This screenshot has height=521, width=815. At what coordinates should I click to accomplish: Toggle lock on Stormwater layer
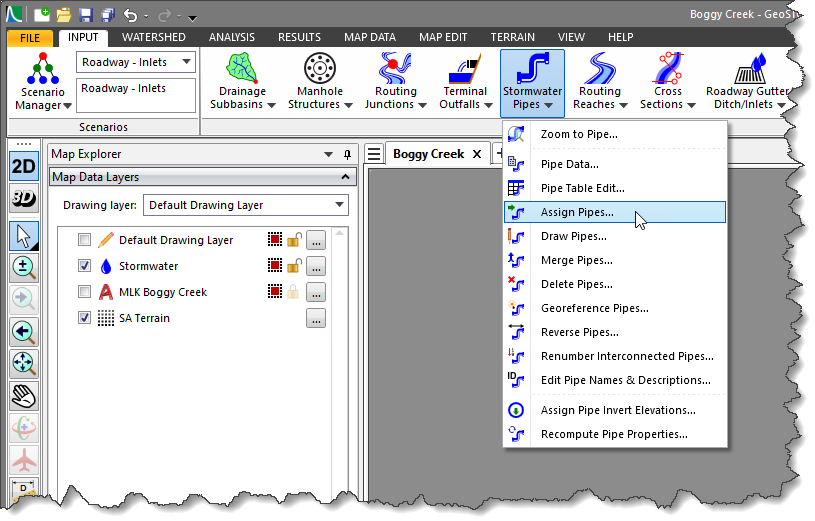click(294, 266)
